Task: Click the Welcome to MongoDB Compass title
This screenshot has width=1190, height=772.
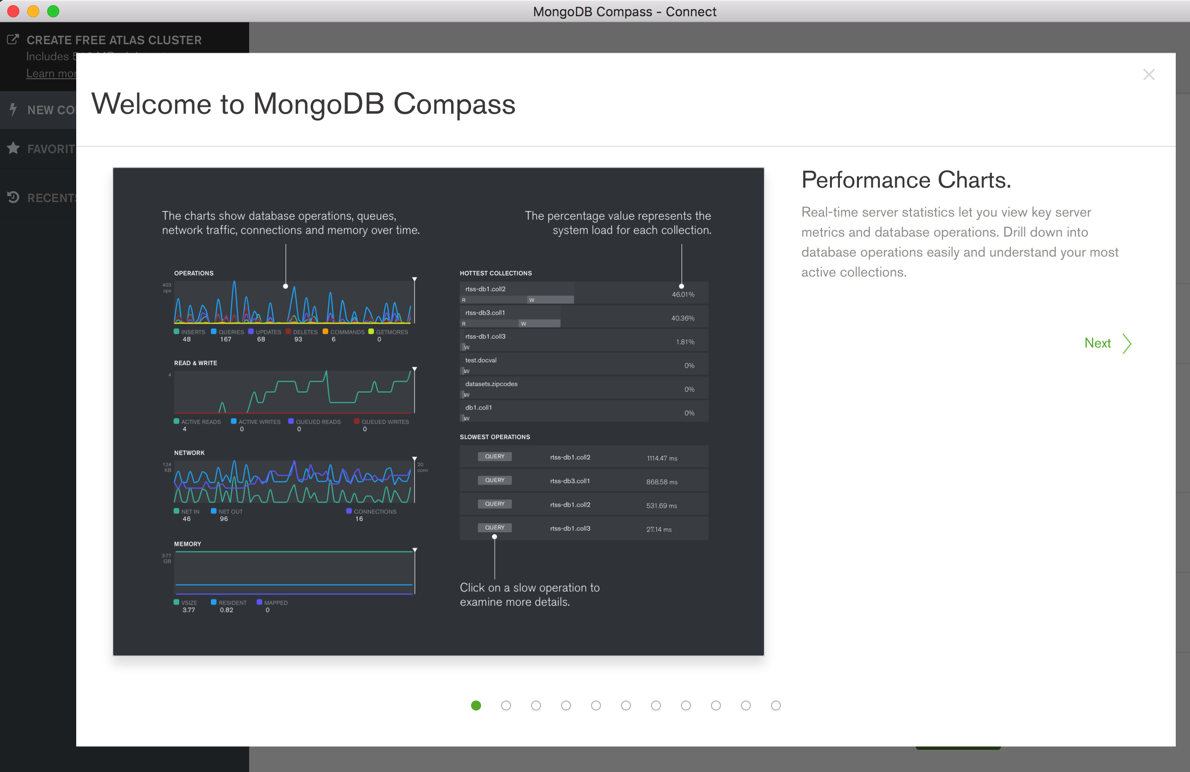Action: pyautogui.click(x=304, y=104)
